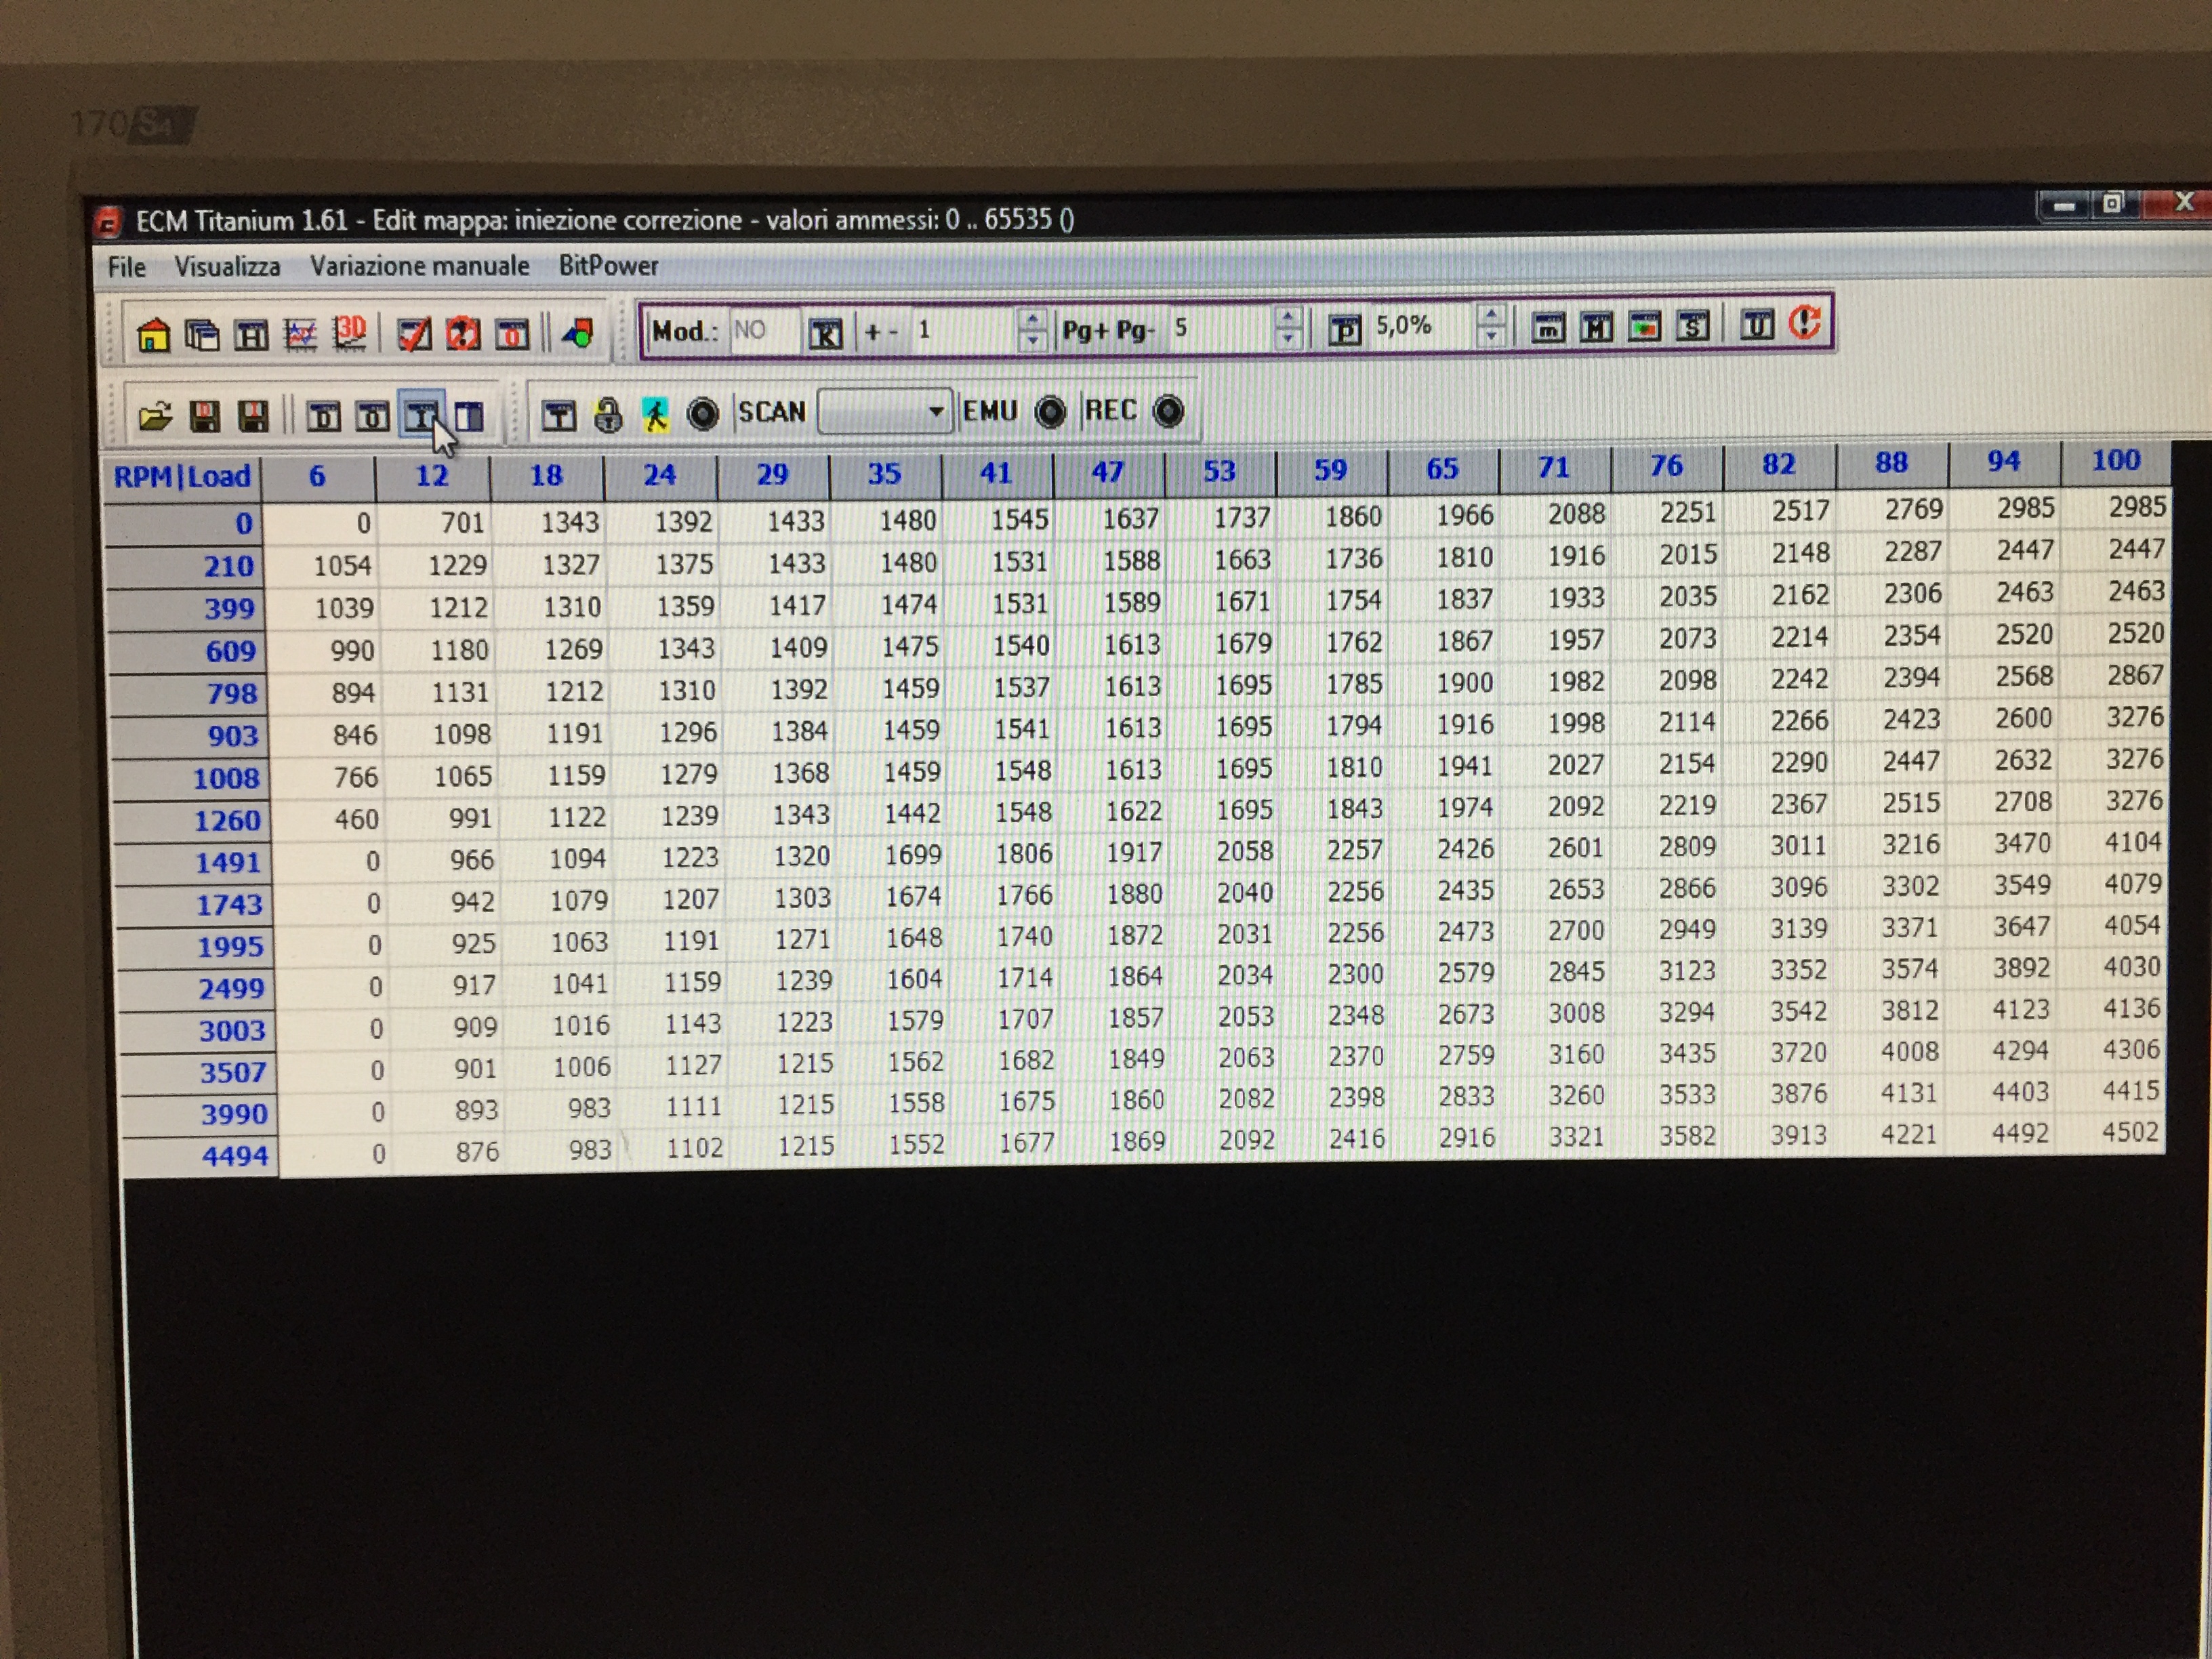Open the 2D line graph view icon
2212x1659 pixels.
(x=300, y=334)
